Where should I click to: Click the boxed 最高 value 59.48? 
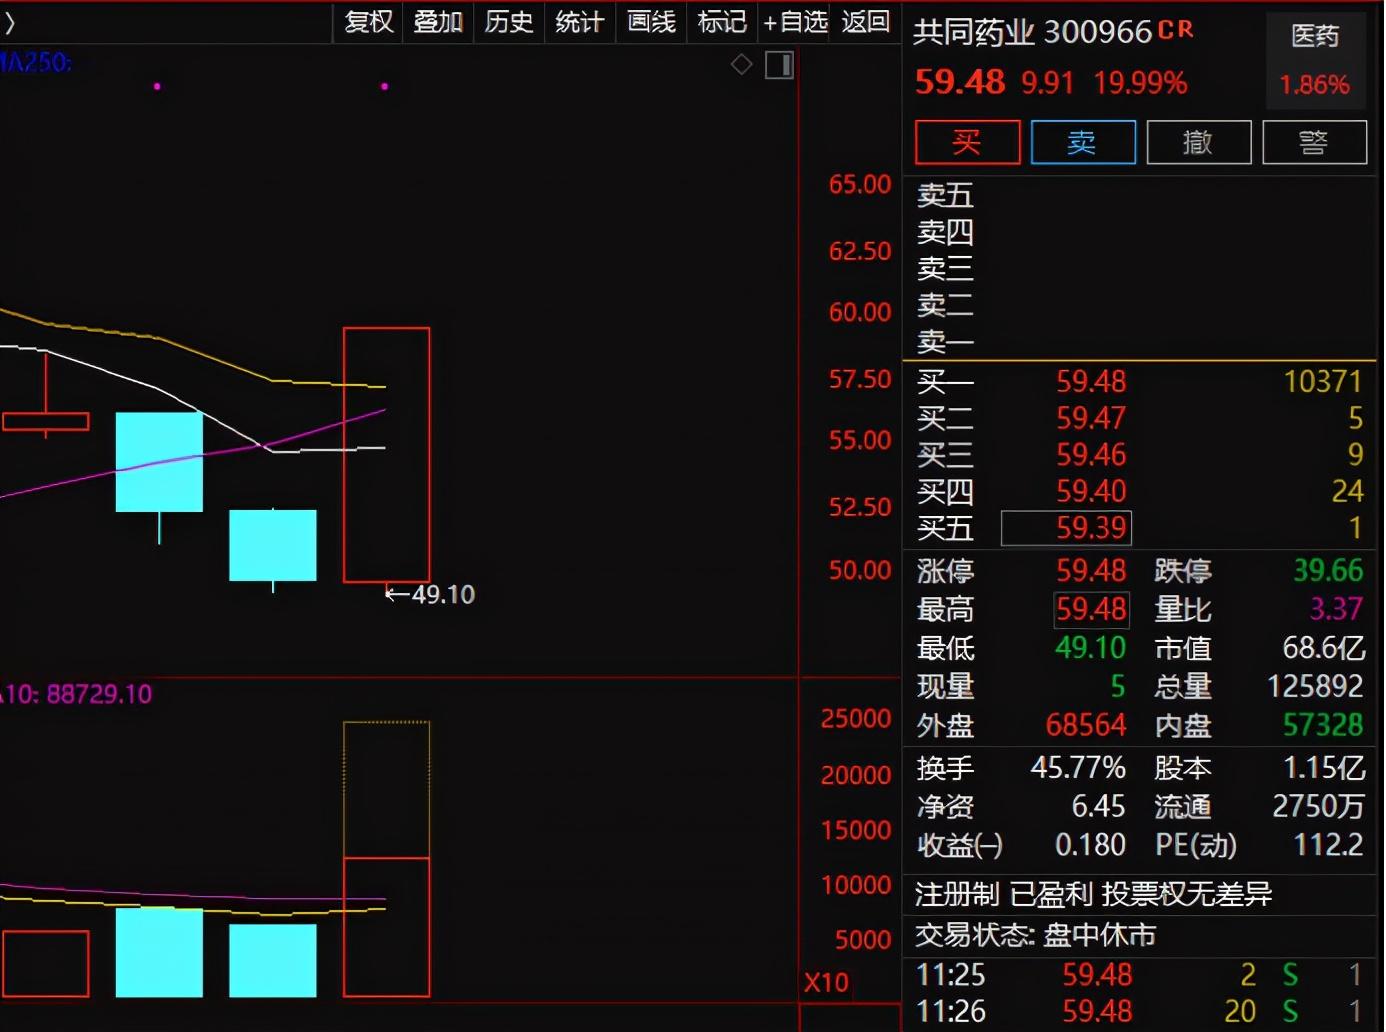pyautogui.click(x=1091, y=609)
